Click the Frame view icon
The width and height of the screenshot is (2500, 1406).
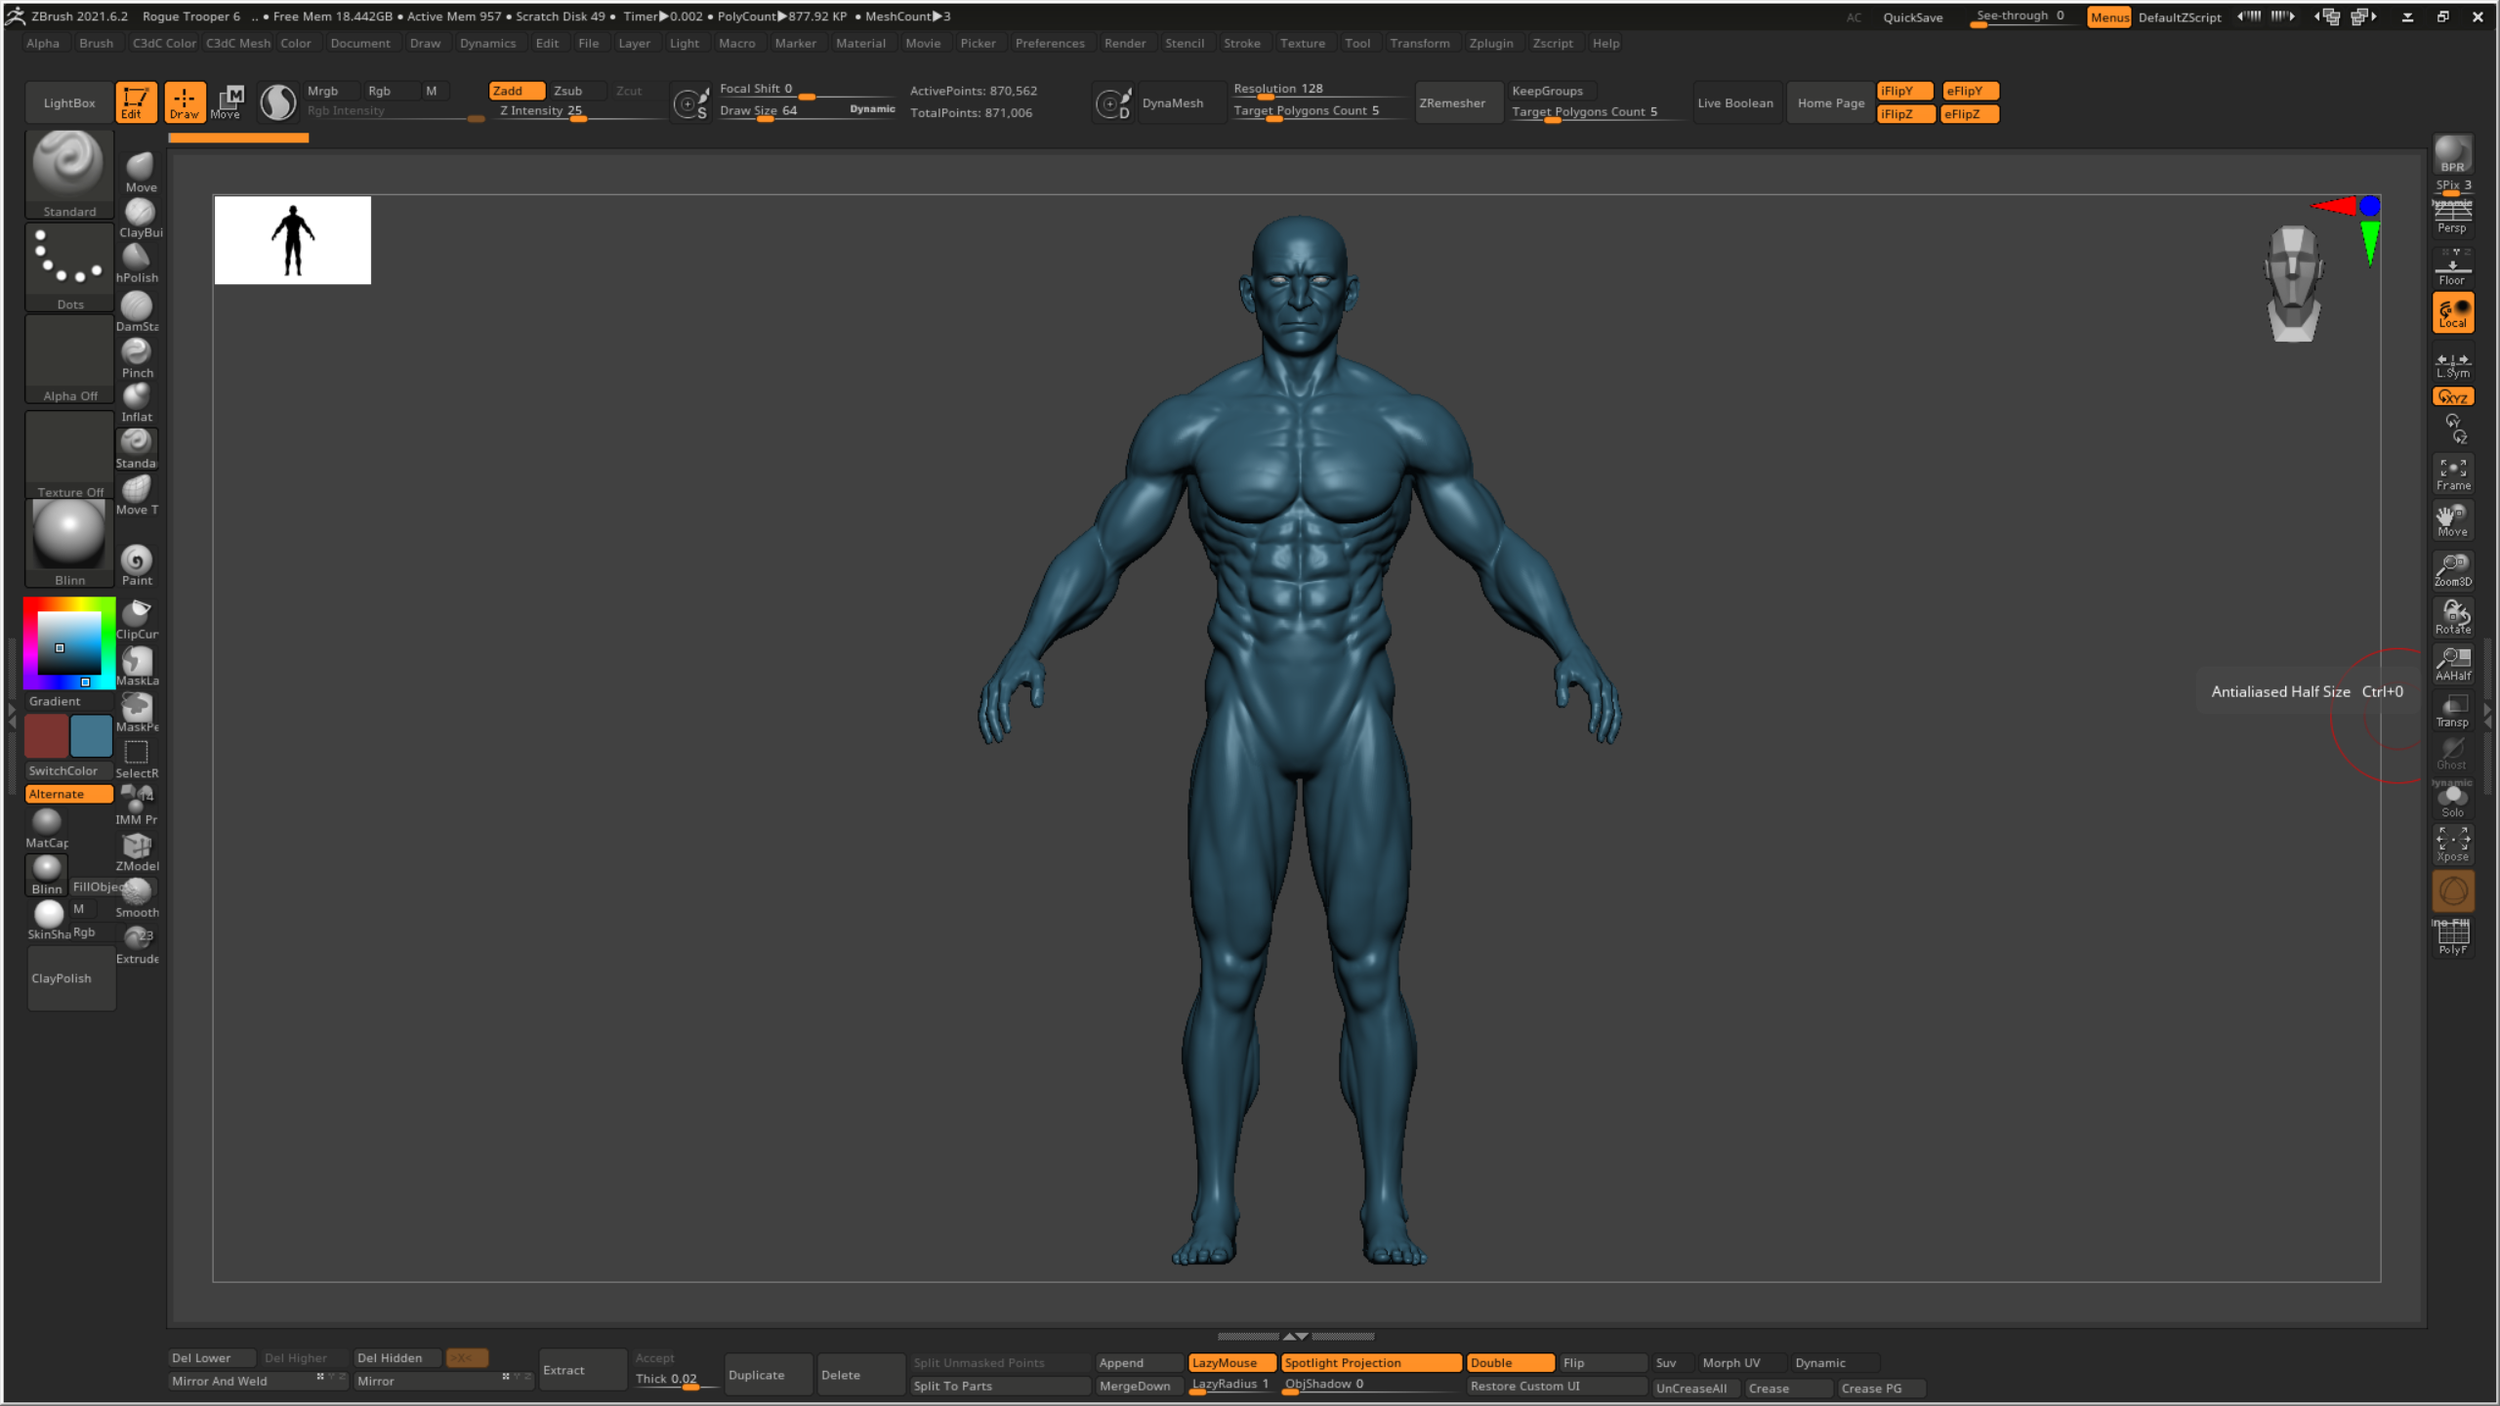click(2452, 474)
